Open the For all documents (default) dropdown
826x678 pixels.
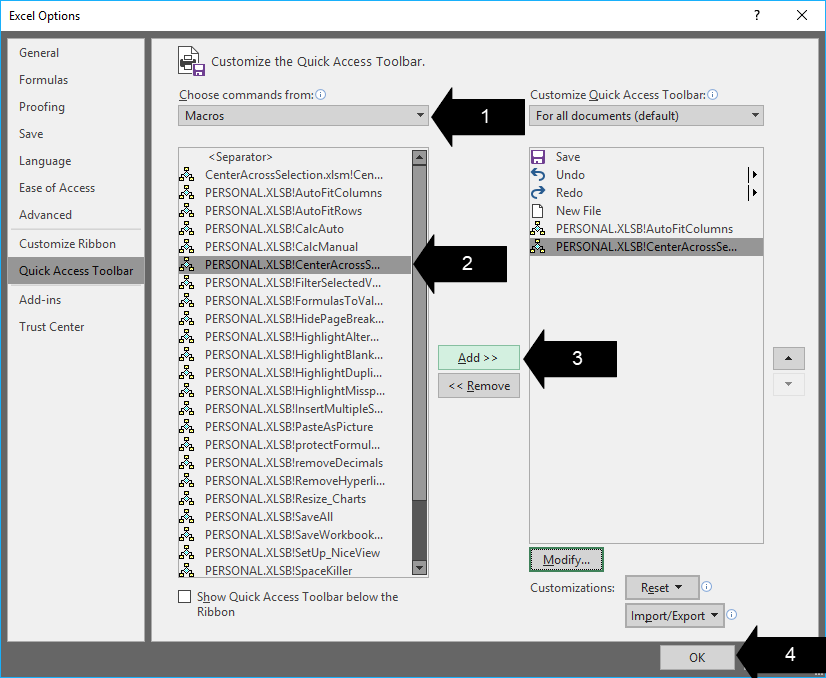tap(646, 115)
